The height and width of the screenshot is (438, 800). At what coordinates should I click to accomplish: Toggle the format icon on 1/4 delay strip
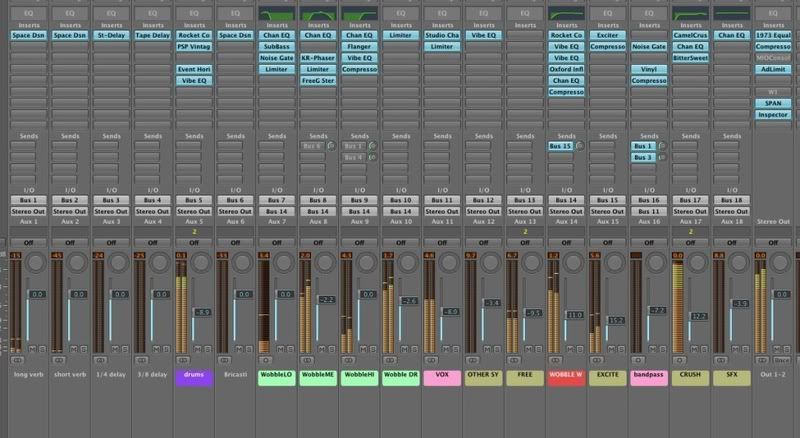coord(100,360)
